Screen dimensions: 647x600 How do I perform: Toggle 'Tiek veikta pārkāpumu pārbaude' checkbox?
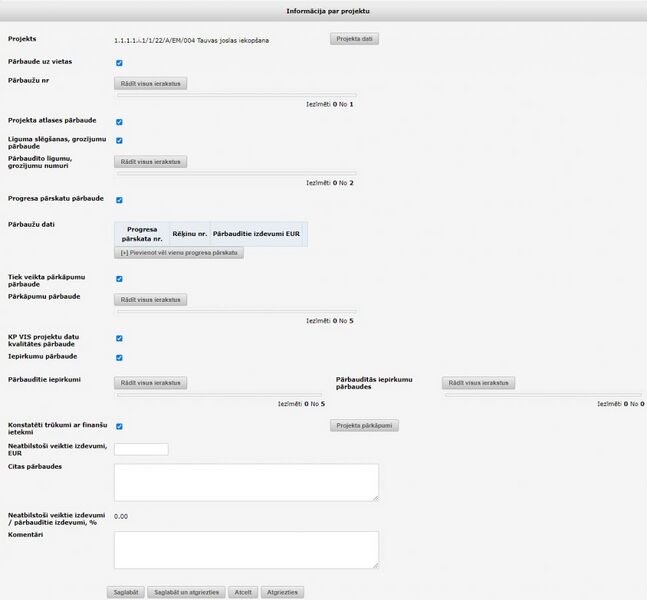[x=119, y=279]
